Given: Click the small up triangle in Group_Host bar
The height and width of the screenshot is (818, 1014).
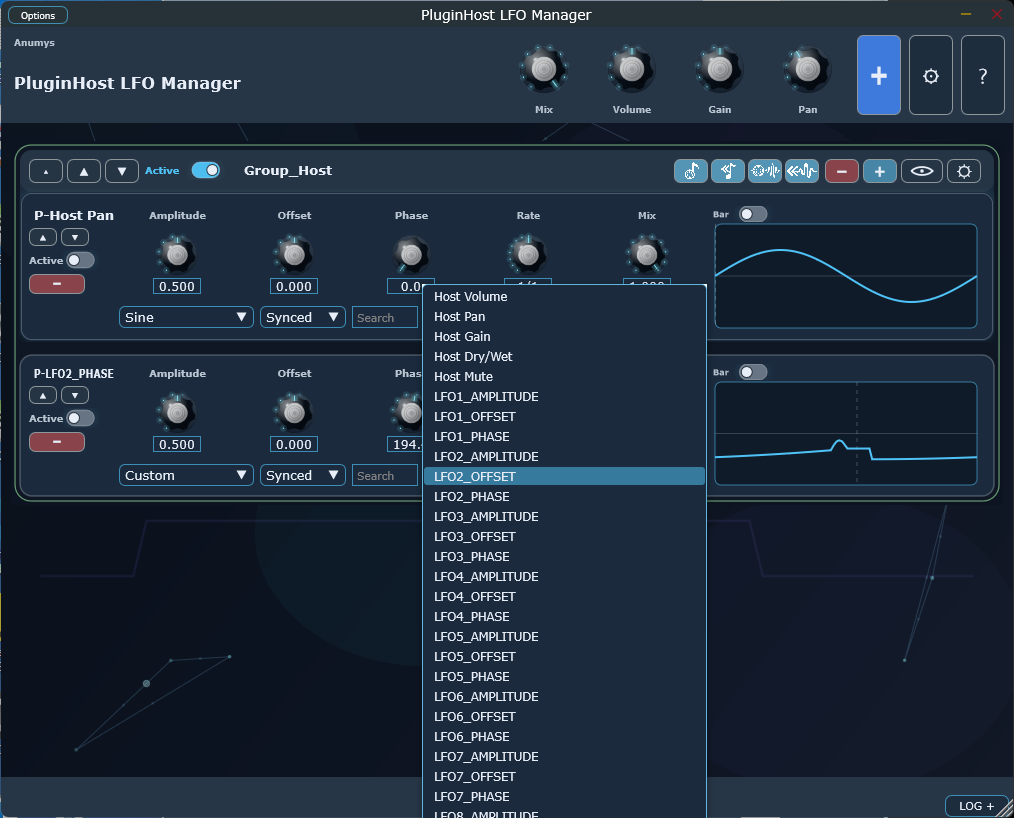Looking at the screenshot, I should [46, 171].
